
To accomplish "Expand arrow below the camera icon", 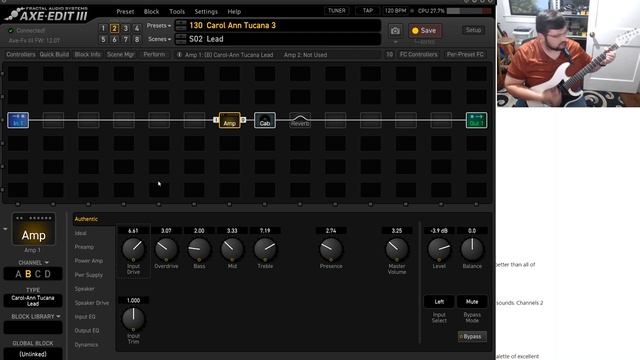I will pyautogui.click(x=395, y=42).
